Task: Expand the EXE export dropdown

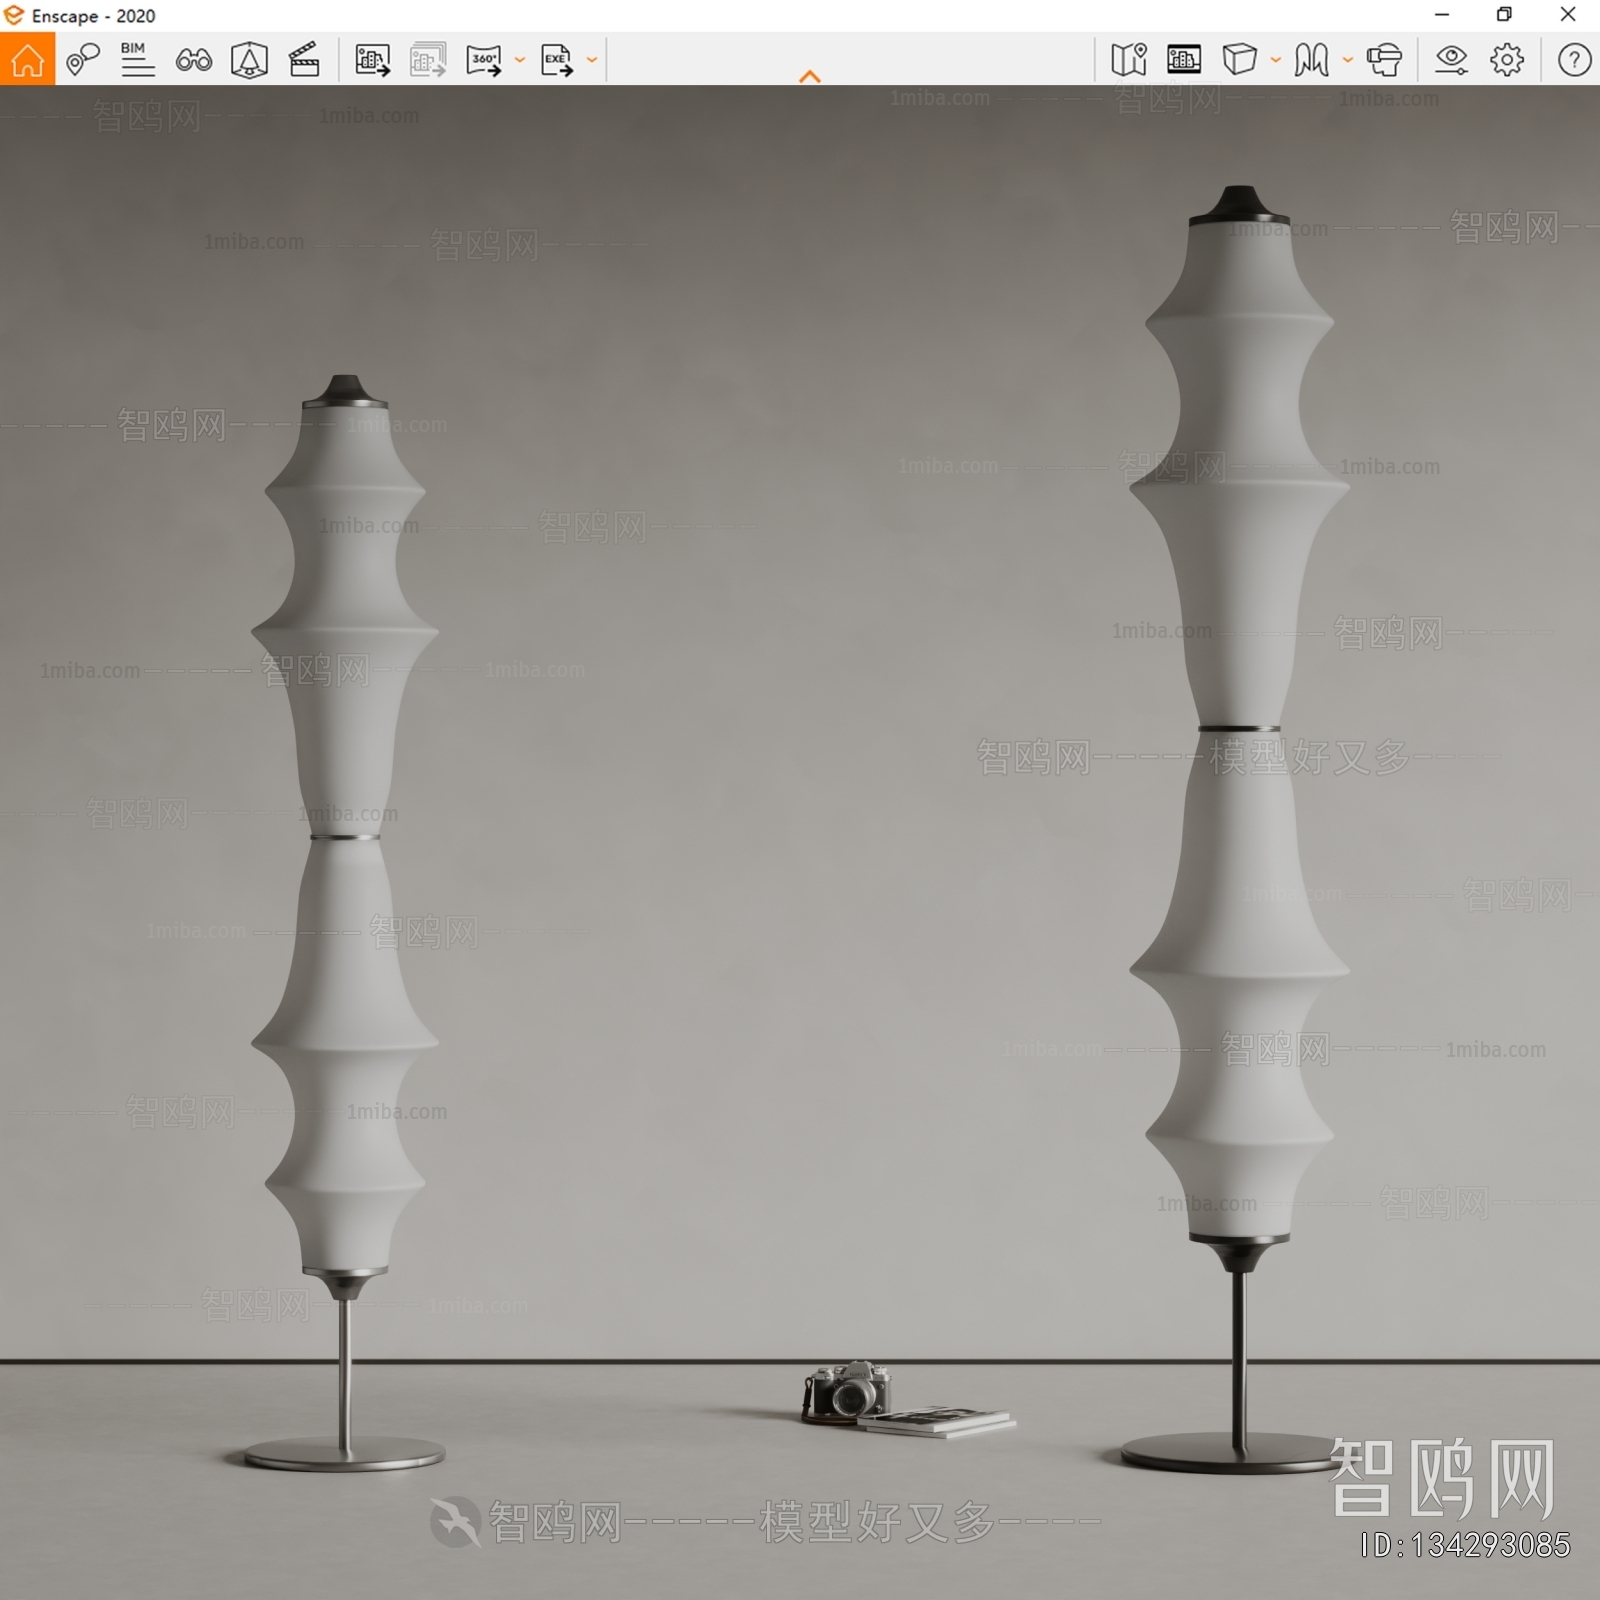Action: click(592, 60)
